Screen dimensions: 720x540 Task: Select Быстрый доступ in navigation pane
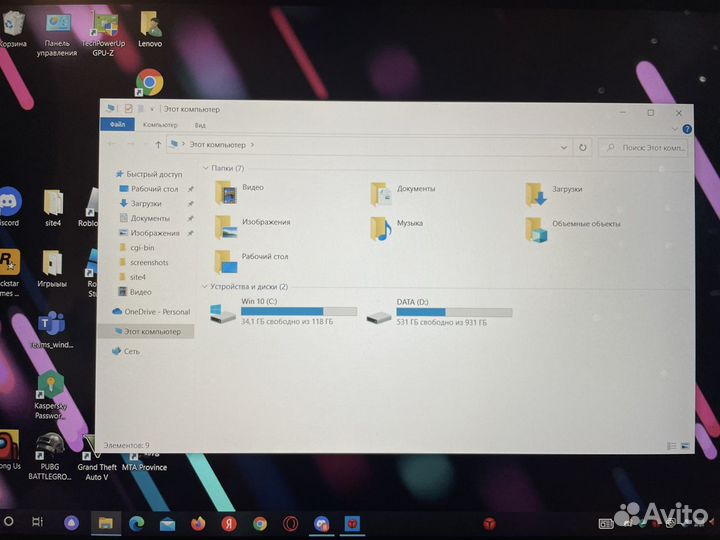pyautogui.click(x=149, y=174)
